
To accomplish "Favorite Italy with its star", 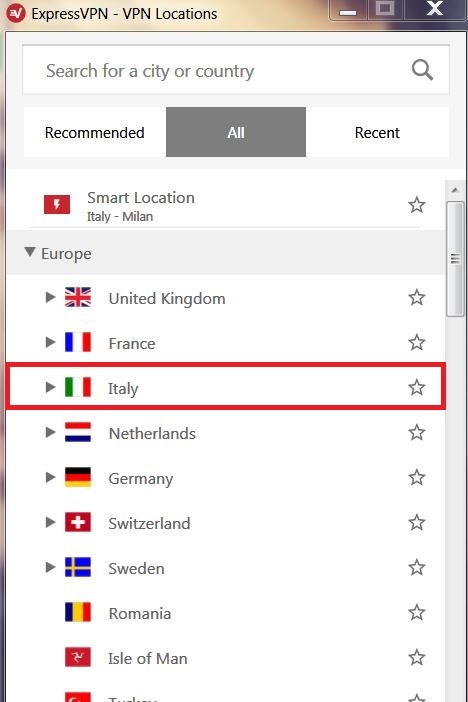I will coord(416,387).
